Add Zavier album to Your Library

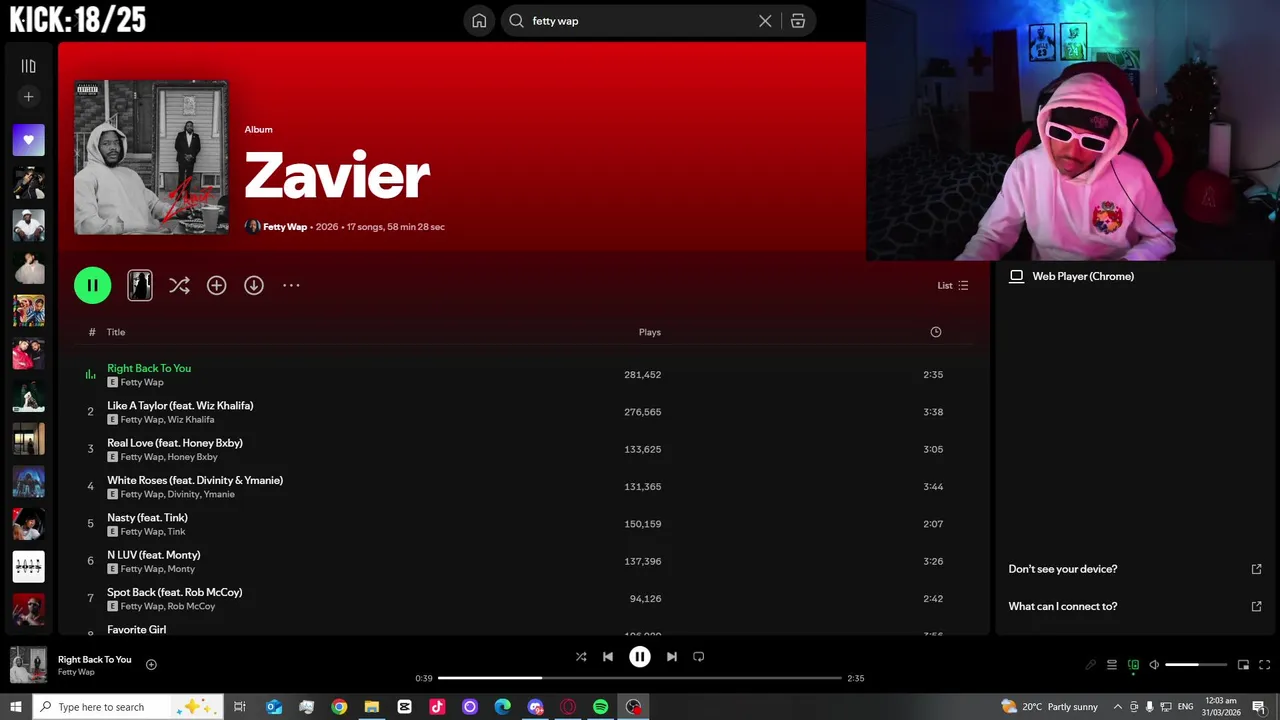(216, 285)
